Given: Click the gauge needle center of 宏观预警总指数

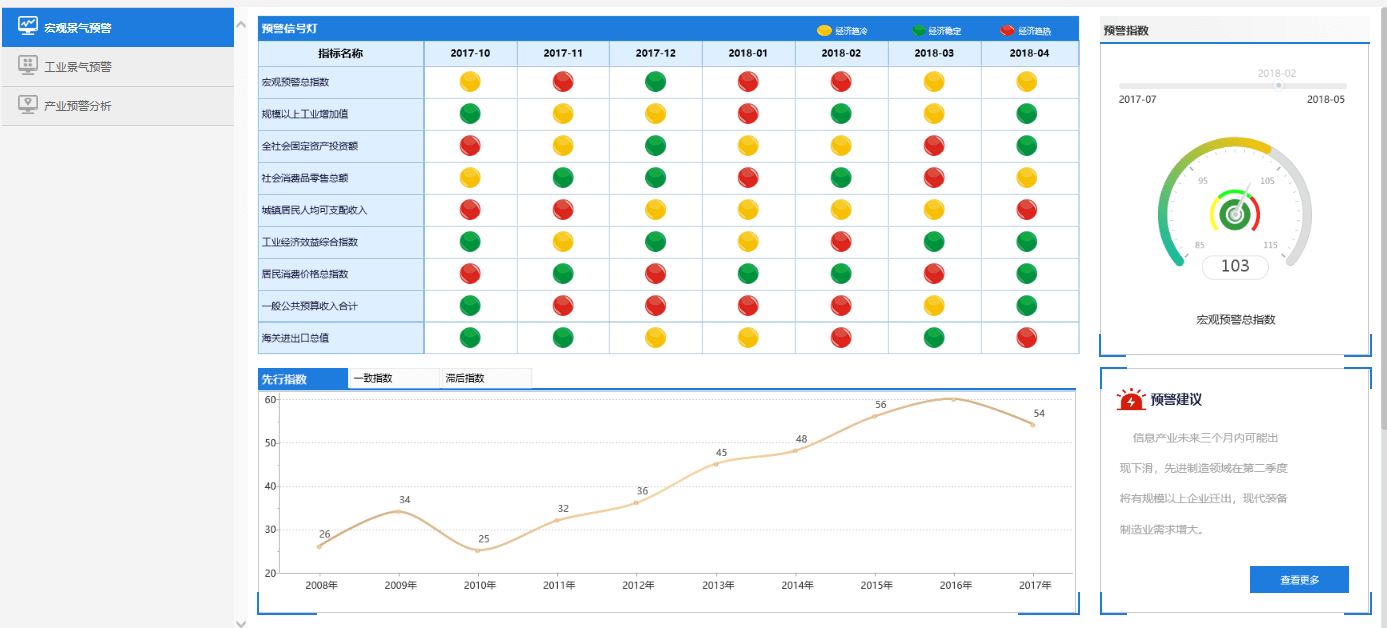Looking at the screenshot, I should 1235,214.
